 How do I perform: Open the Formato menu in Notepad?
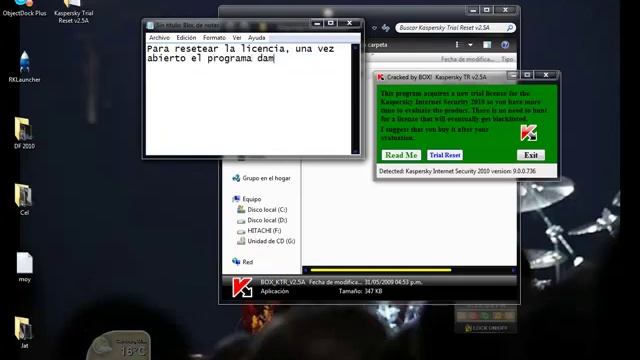coord(214,38)
